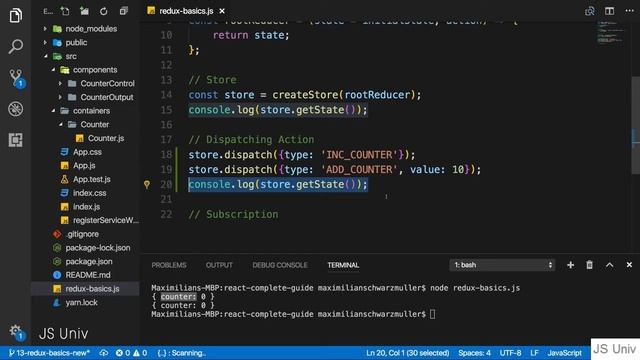Image resolution: width=640 pixels, height=360 pixels.
Task: Click the Scanning status bar item
Action: click(181, 353)
